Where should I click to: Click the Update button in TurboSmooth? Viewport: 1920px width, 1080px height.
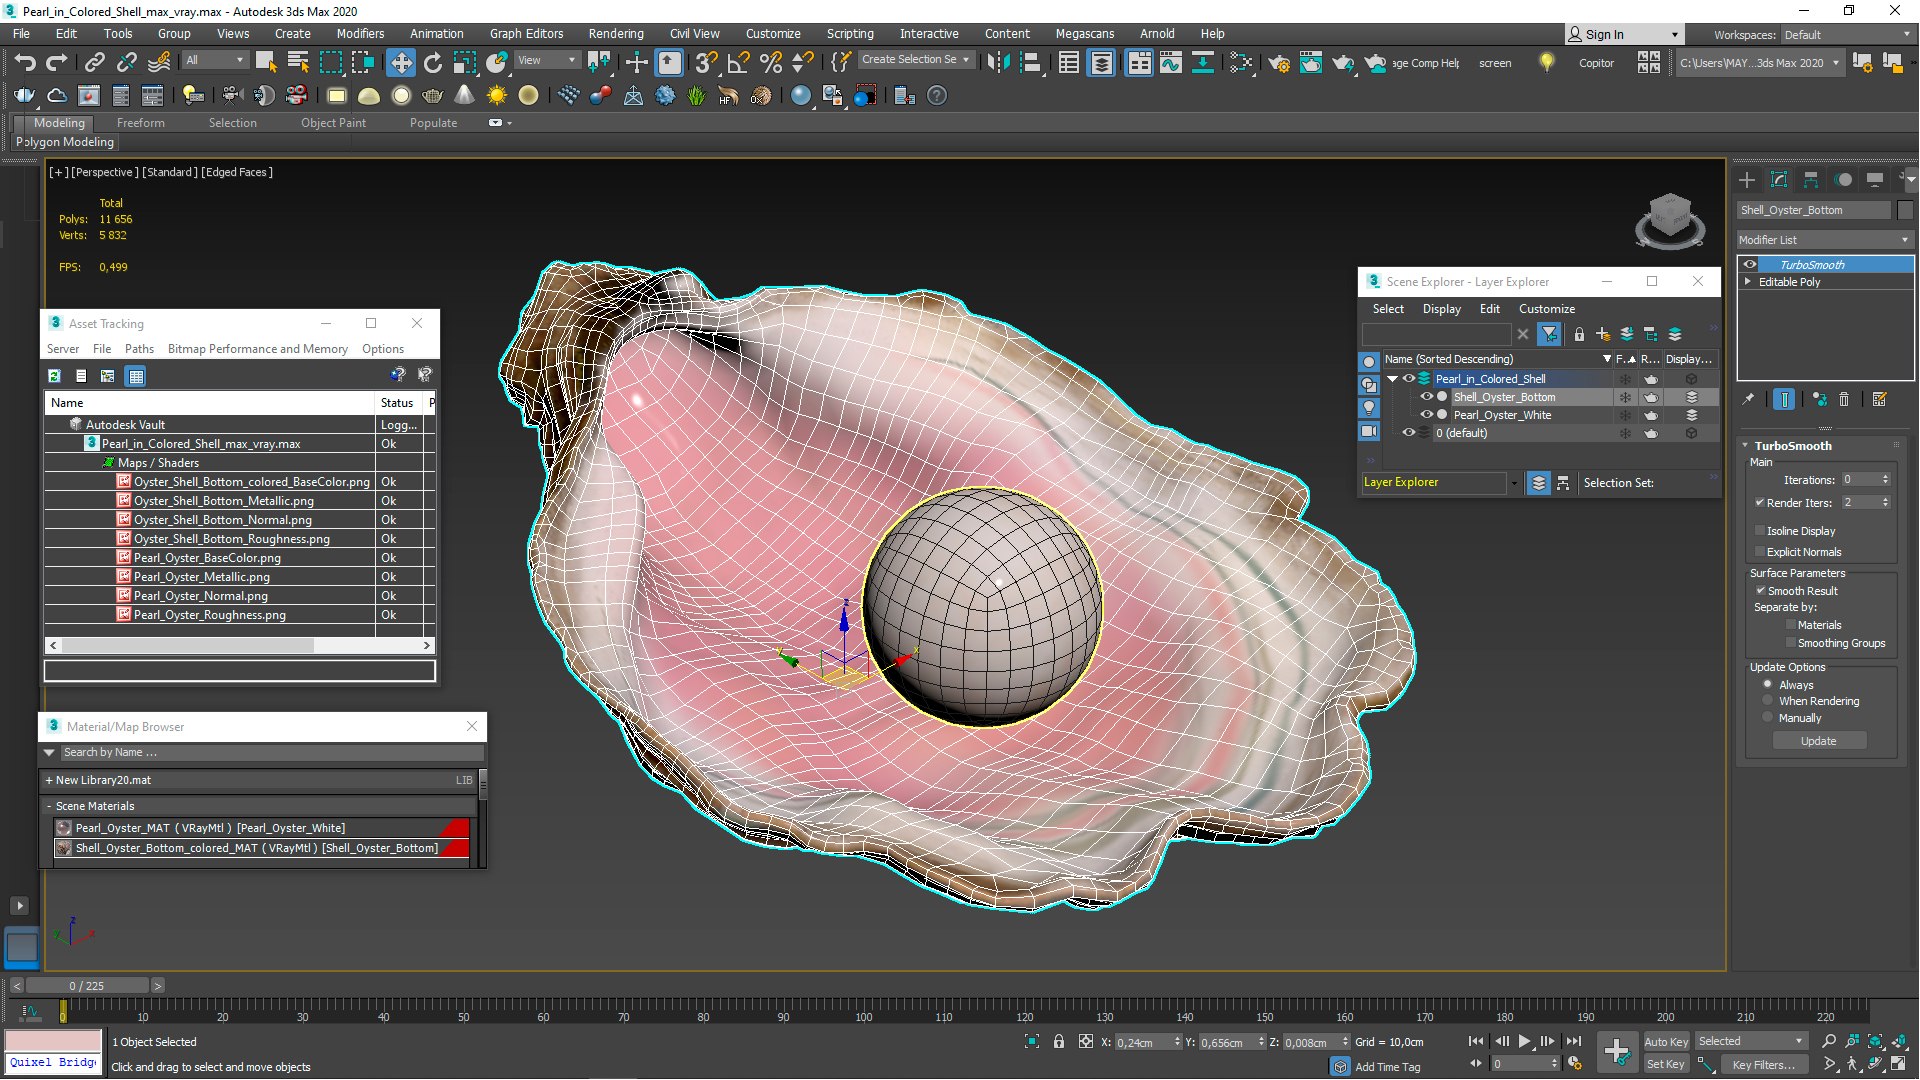tap(1818, 741)
